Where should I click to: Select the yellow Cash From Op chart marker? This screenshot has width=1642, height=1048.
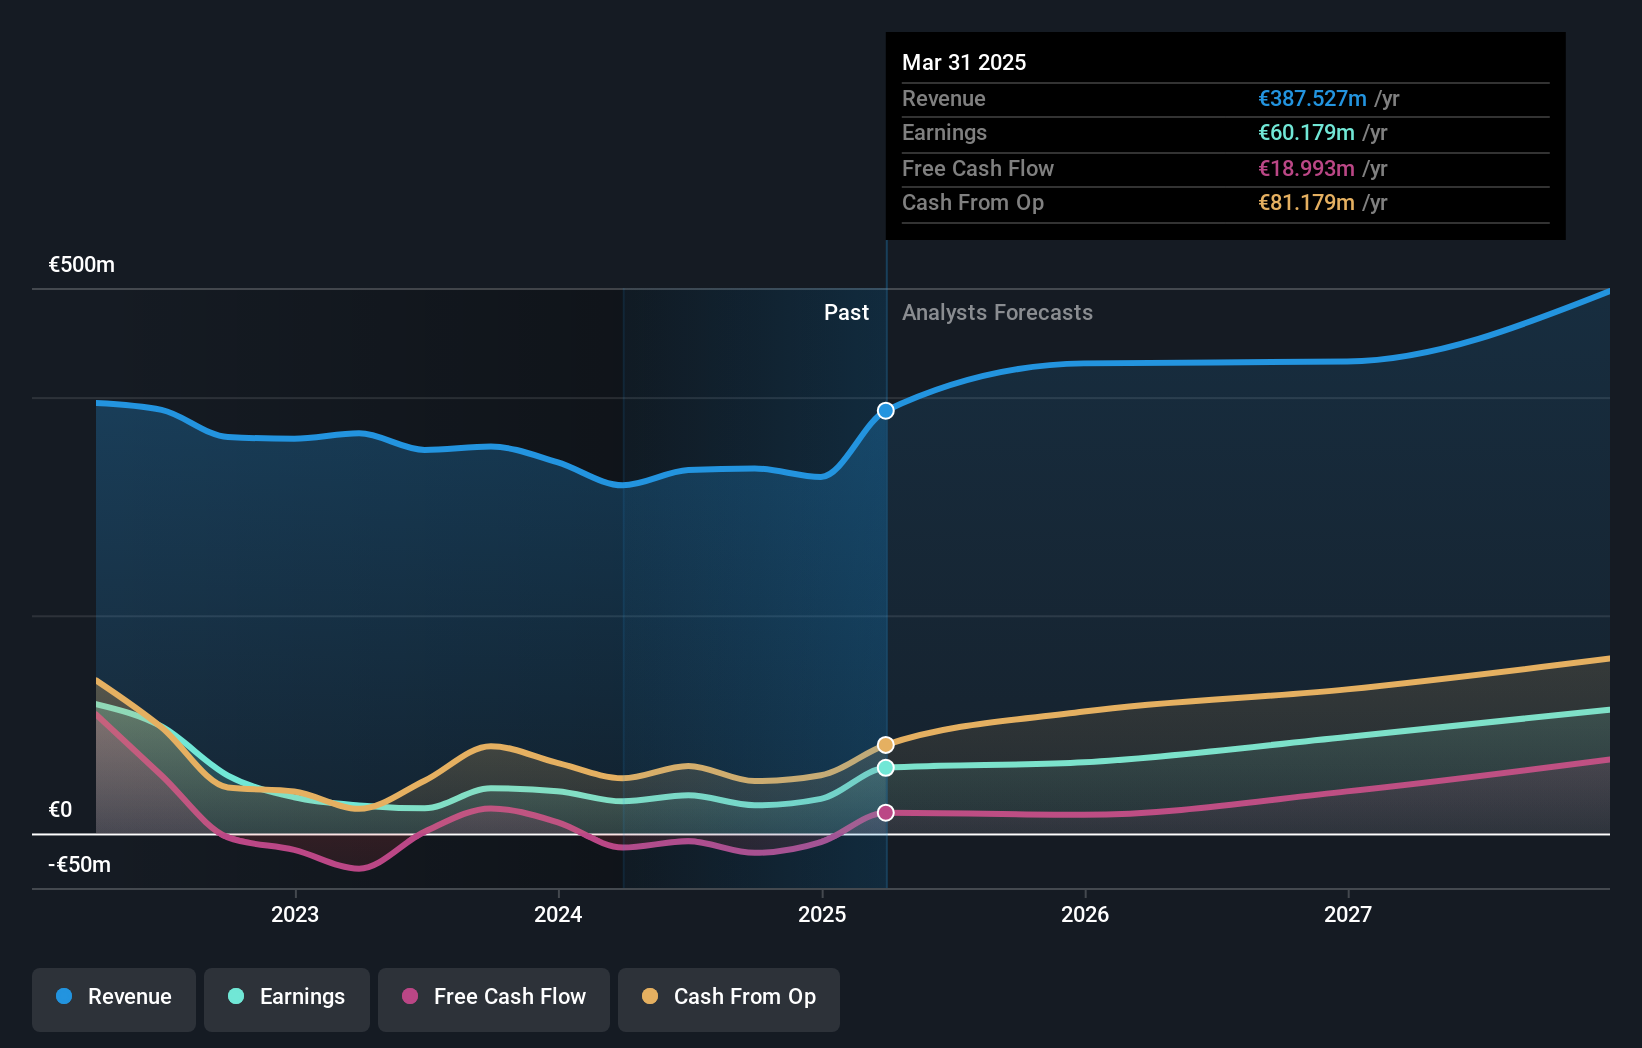tap(885, 744)
